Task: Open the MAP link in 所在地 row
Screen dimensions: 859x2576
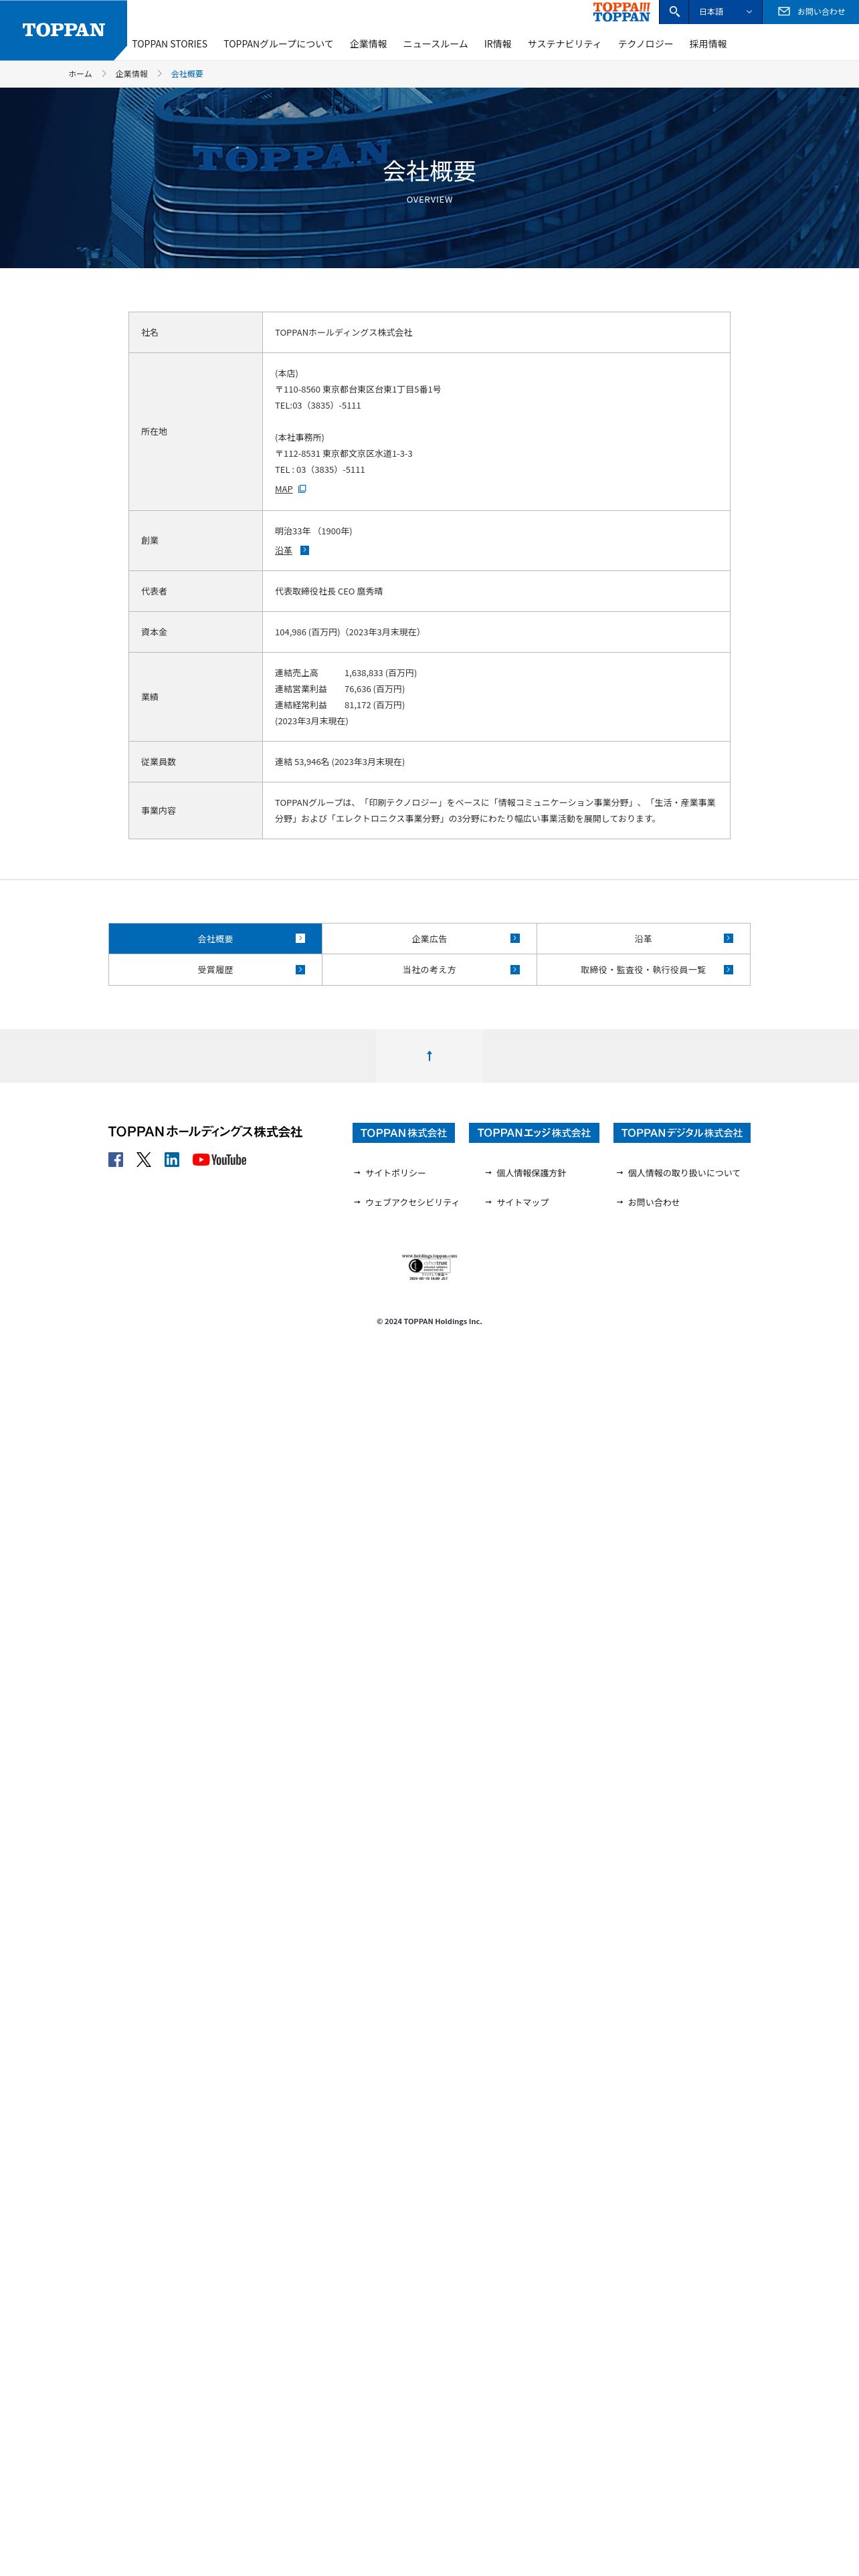Action: [284, 489]
